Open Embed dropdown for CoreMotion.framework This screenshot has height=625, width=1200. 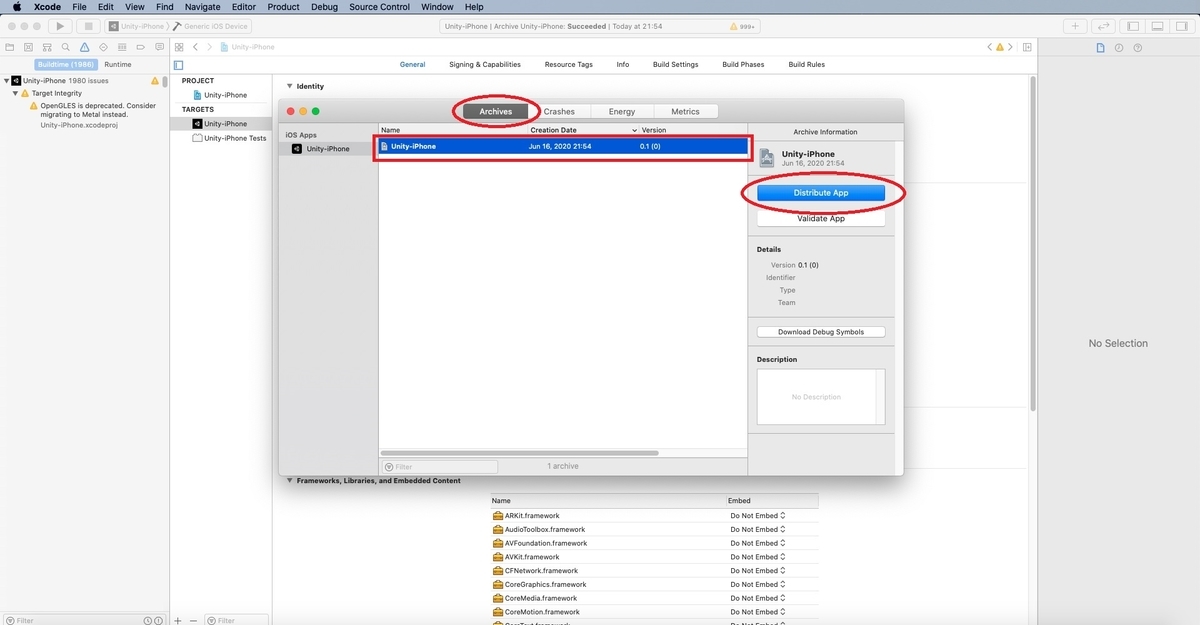[x=758, y=612]
